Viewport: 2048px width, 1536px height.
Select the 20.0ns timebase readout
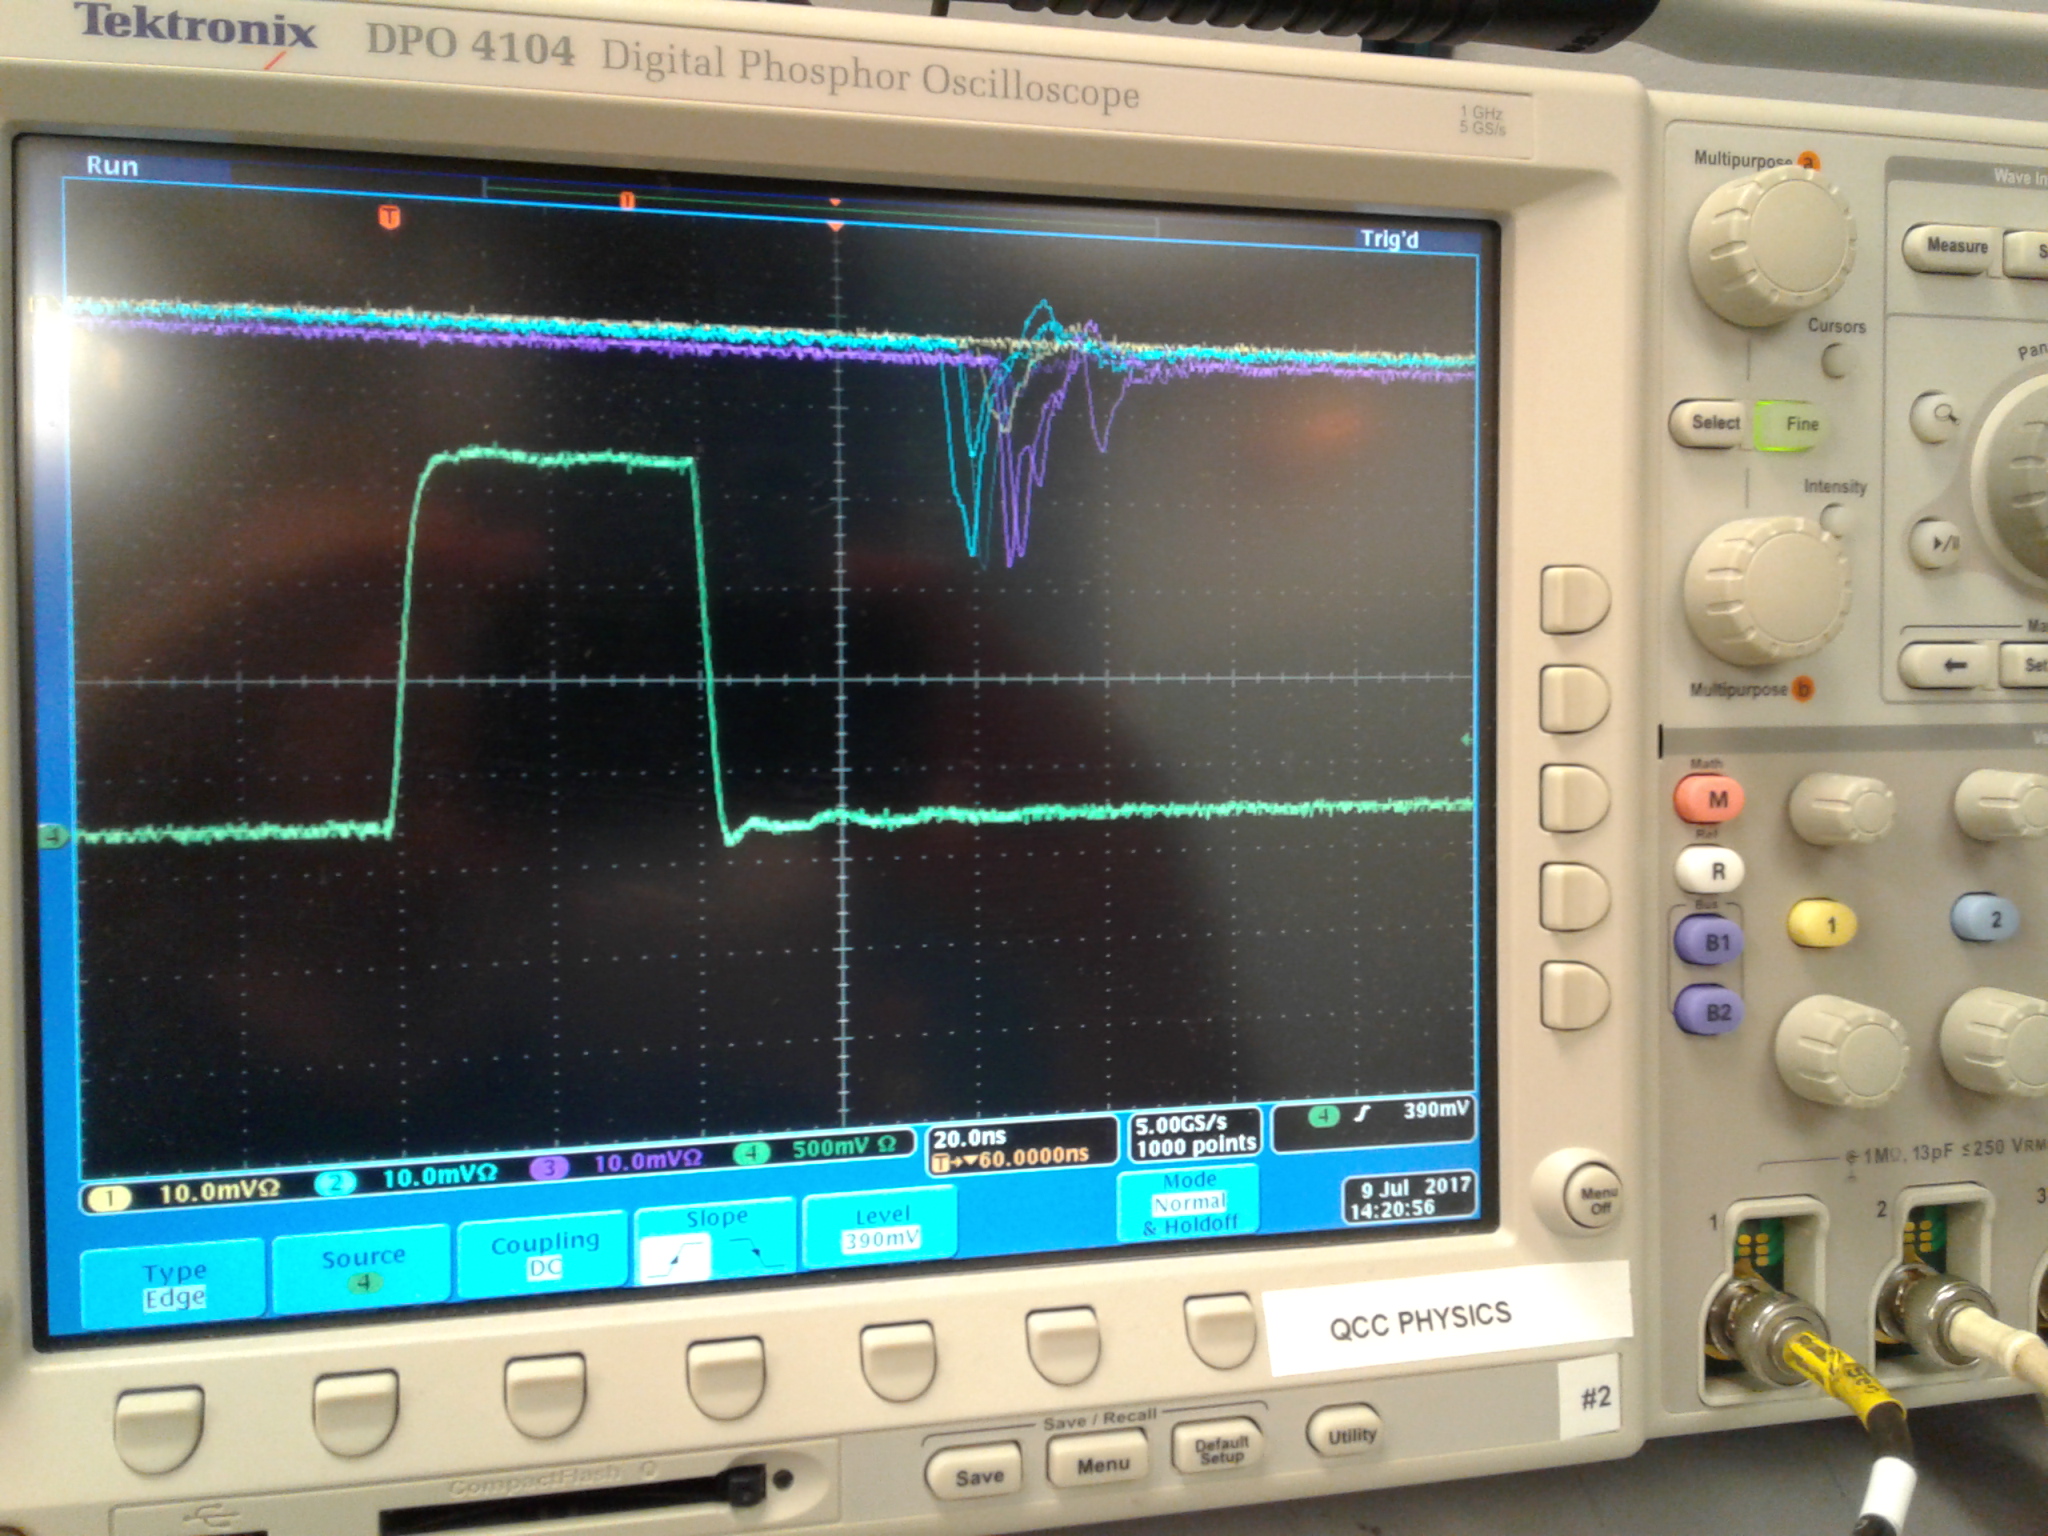[x=969, y=1138]
